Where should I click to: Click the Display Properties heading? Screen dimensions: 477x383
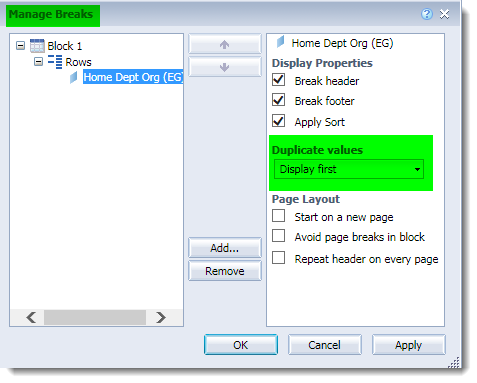click(x=322, y=63)
